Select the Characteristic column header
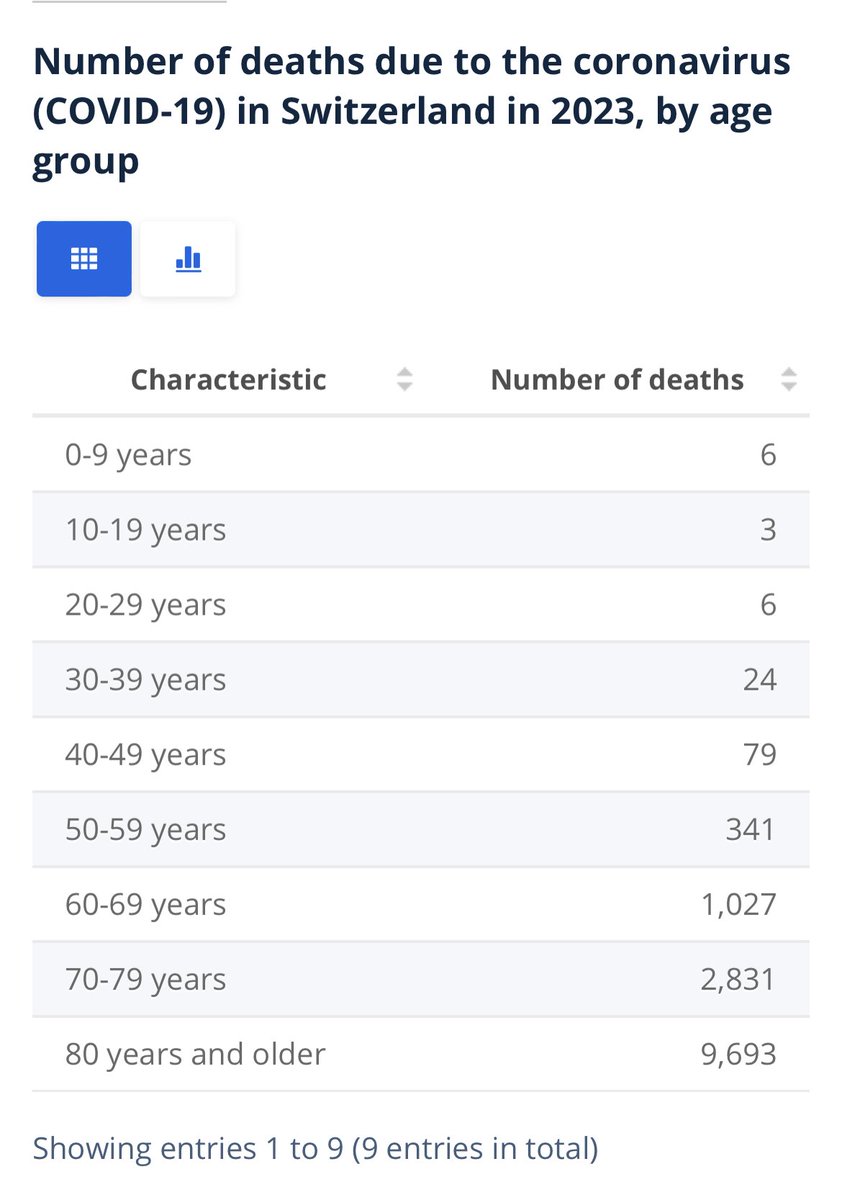The width and height of the screenshot is (842, 1200). point(228,380)
